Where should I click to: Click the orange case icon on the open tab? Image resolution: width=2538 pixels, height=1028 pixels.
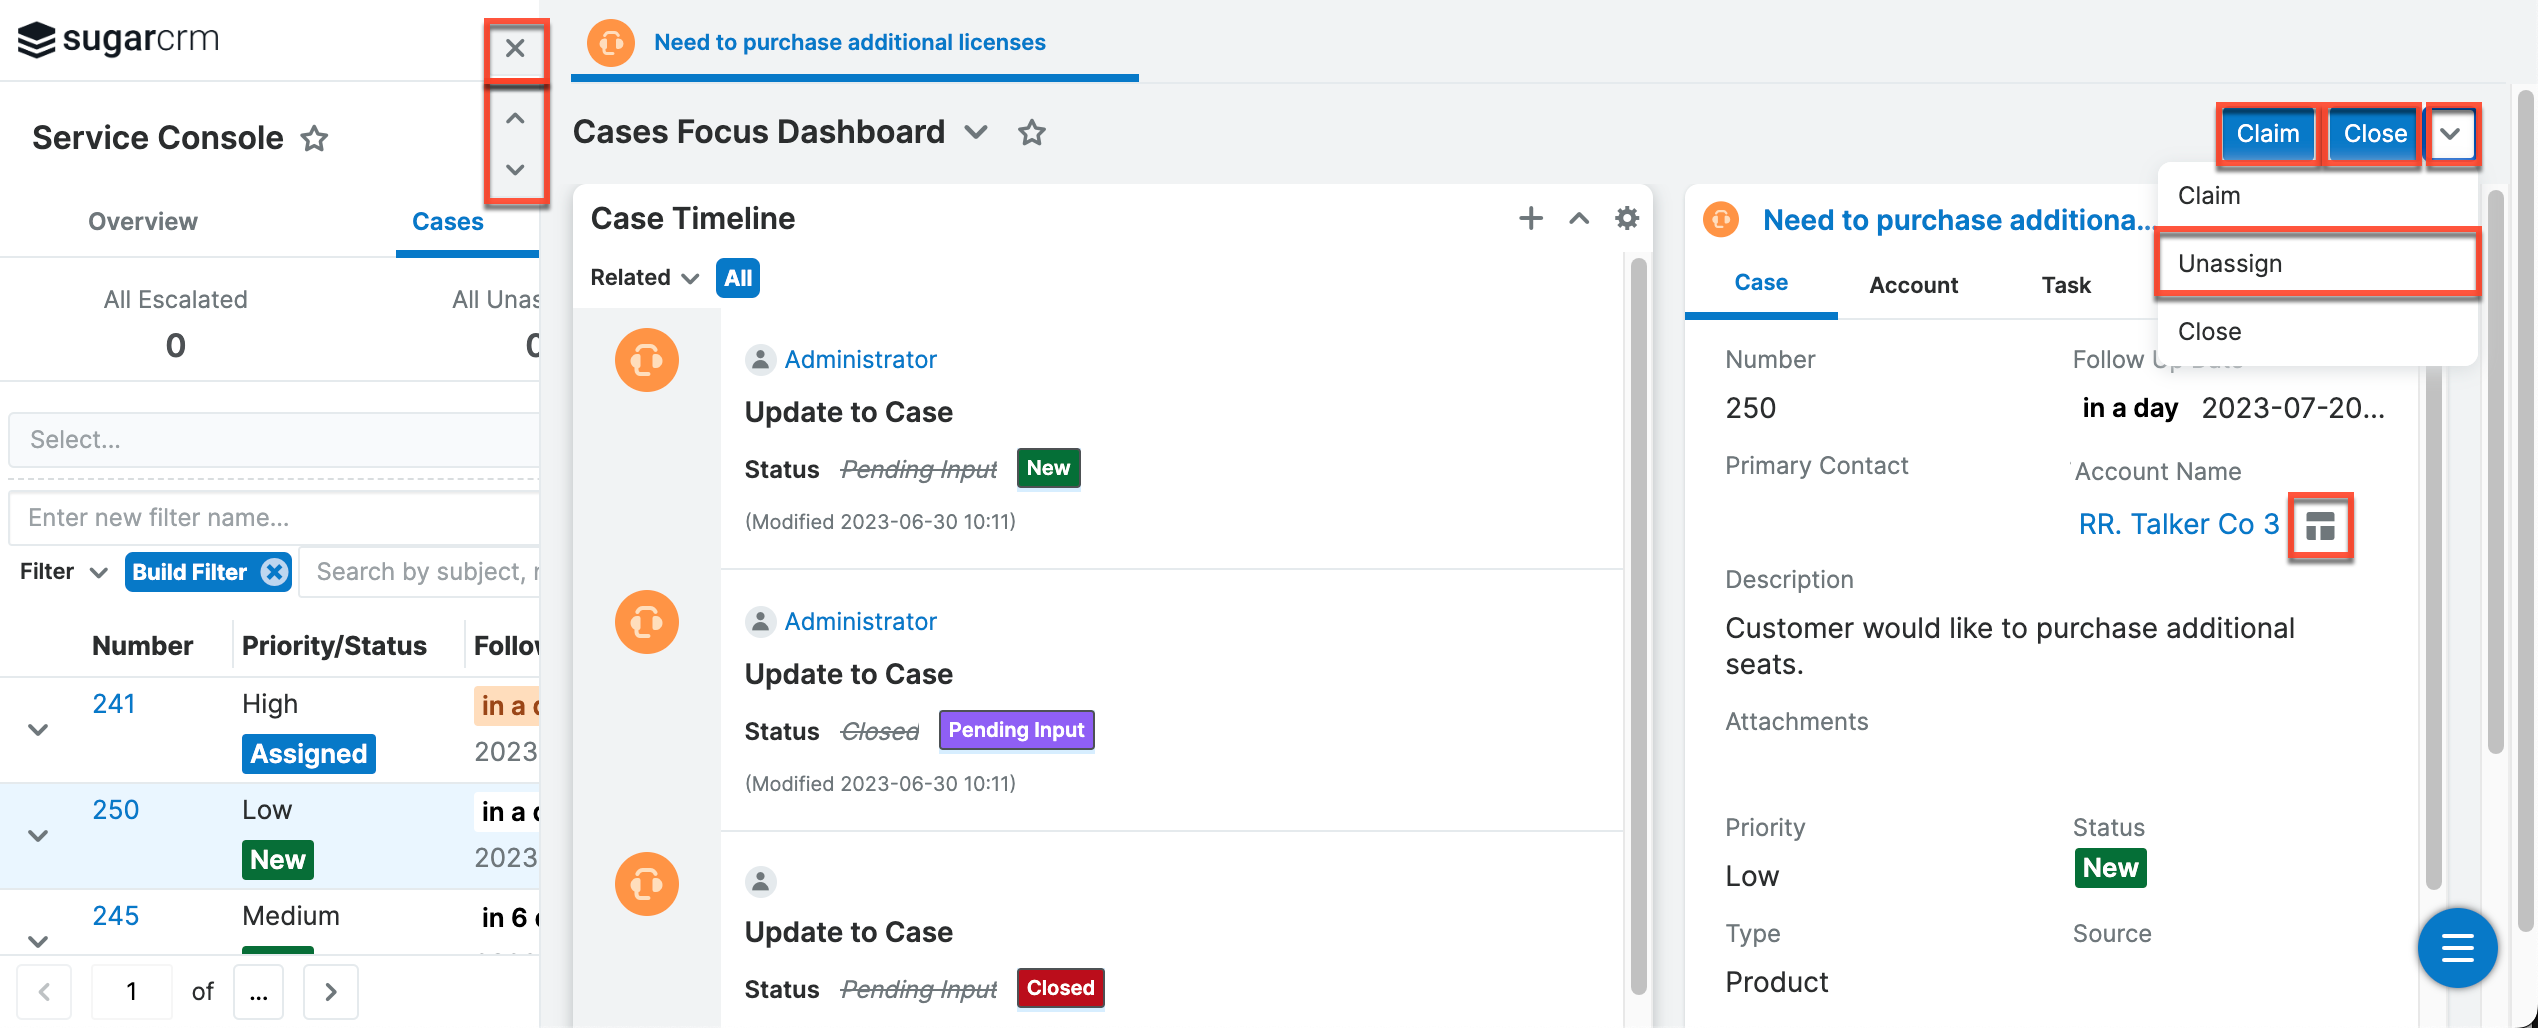click(610, 42)
